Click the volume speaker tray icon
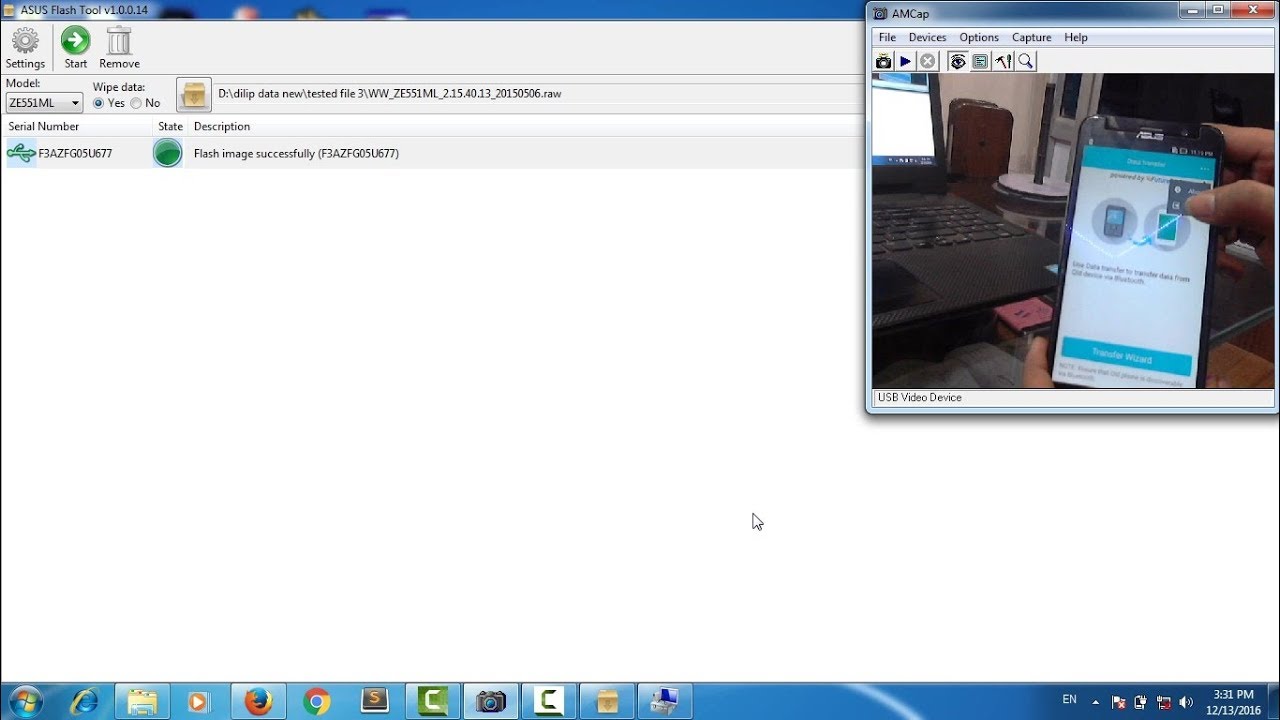1280x720 pixels. pos(1187,702)
